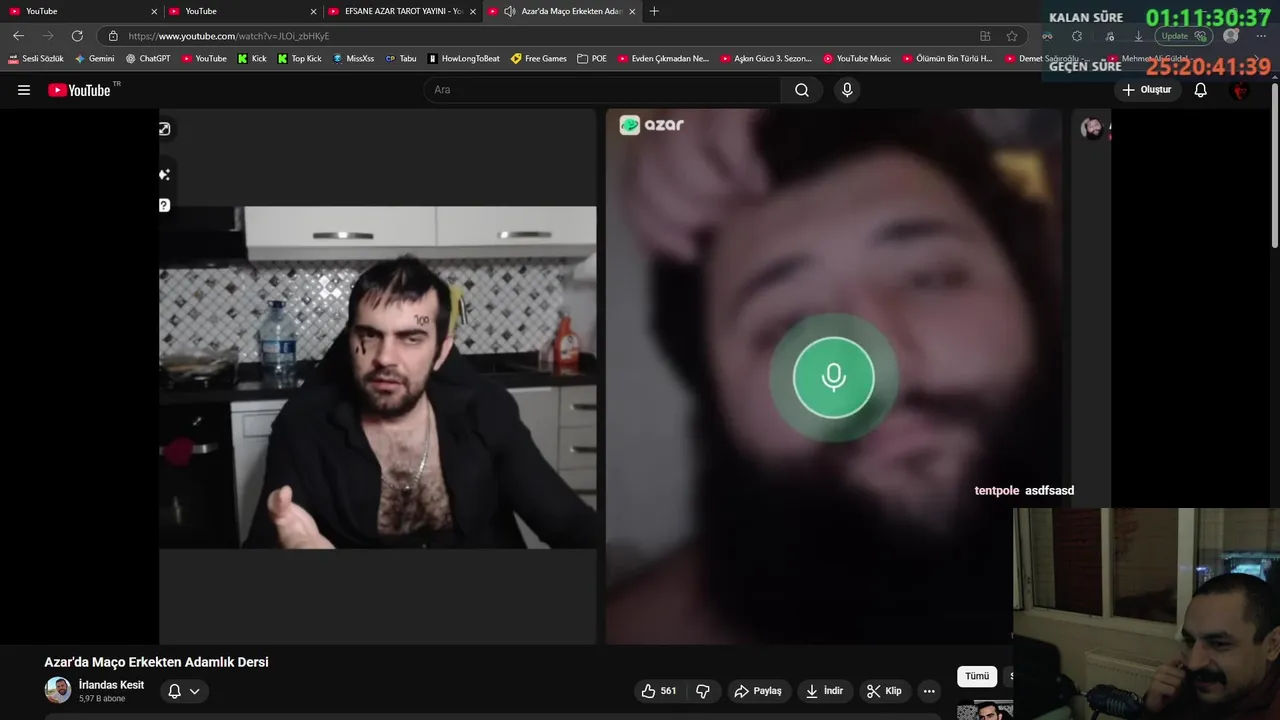Click the like count 561
Image resolution: width=1280 pixels, height=720 pixels.
pos(668,691)
